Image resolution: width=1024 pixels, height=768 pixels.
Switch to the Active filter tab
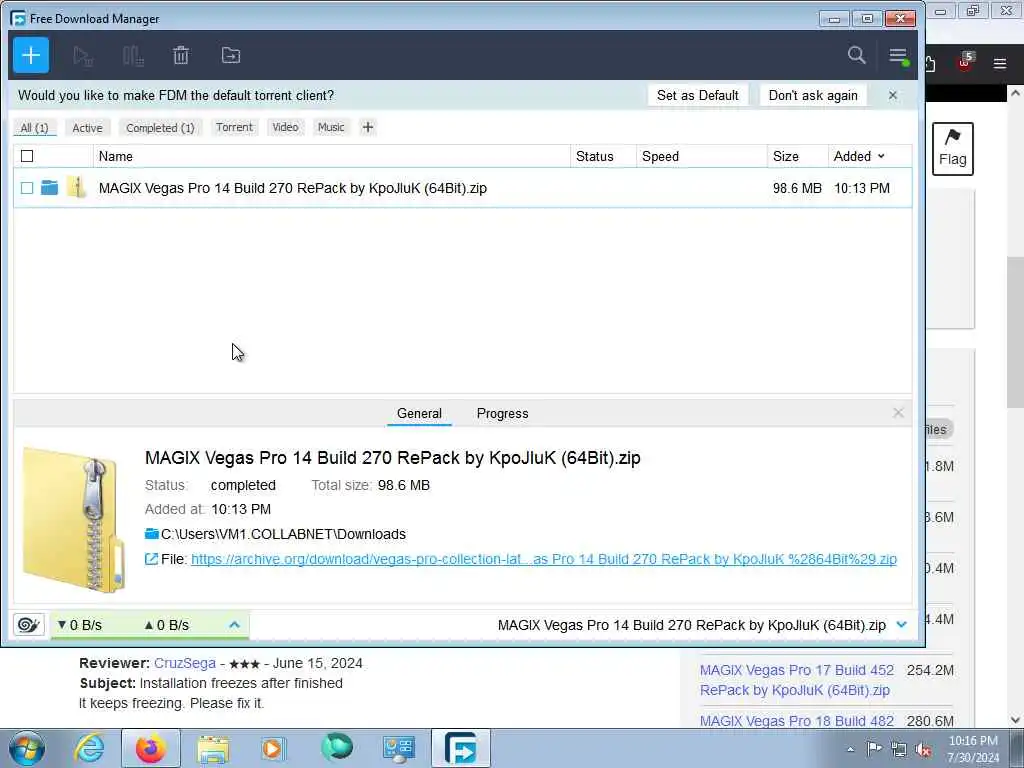pos(88,127)
